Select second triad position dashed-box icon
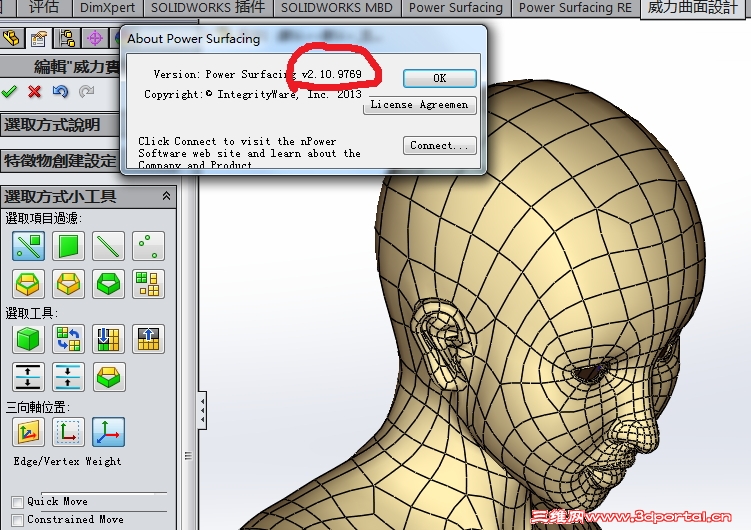Screen dimensions: 751x530 68,432
